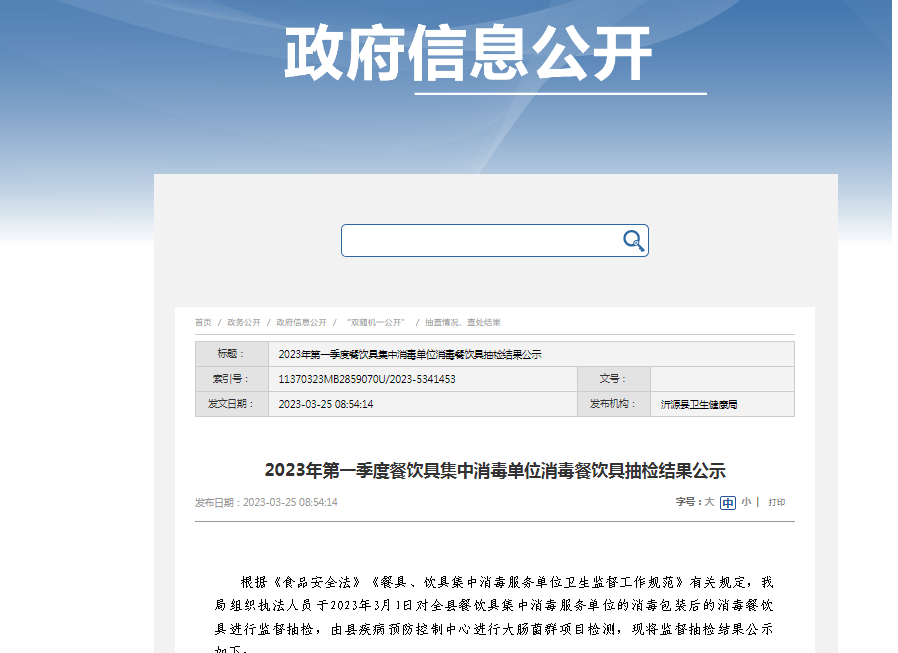Screen dimensions: 898x653
Task: Open the 首页 breadcrumb link
Action: (203, 323)
